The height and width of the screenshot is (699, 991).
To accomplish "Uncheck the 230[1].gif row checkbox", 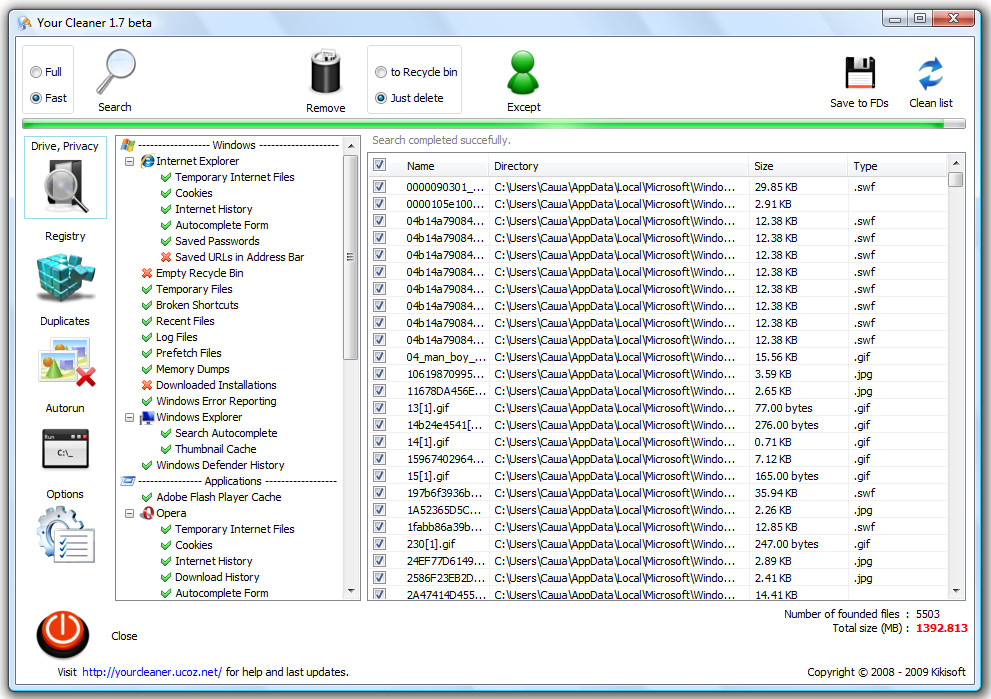I will (x=379, y=544).
